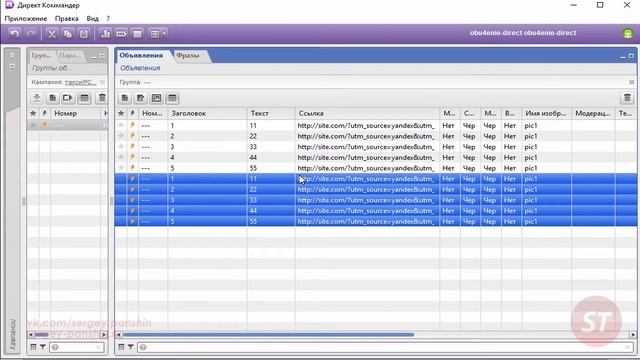Click the table grid icon in the purple toolbar
640x360 pixels.
[138, 34]
